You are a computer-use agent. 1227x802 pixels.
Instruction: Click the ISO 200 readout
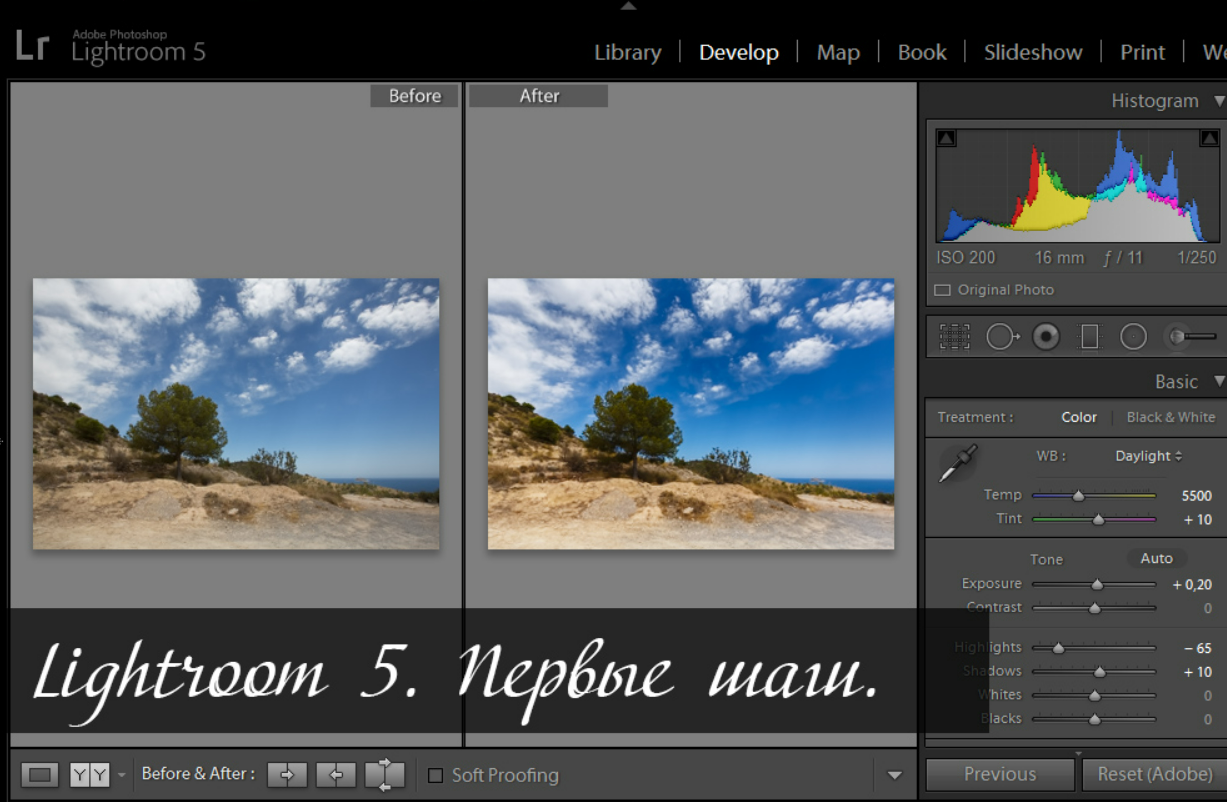967,257
